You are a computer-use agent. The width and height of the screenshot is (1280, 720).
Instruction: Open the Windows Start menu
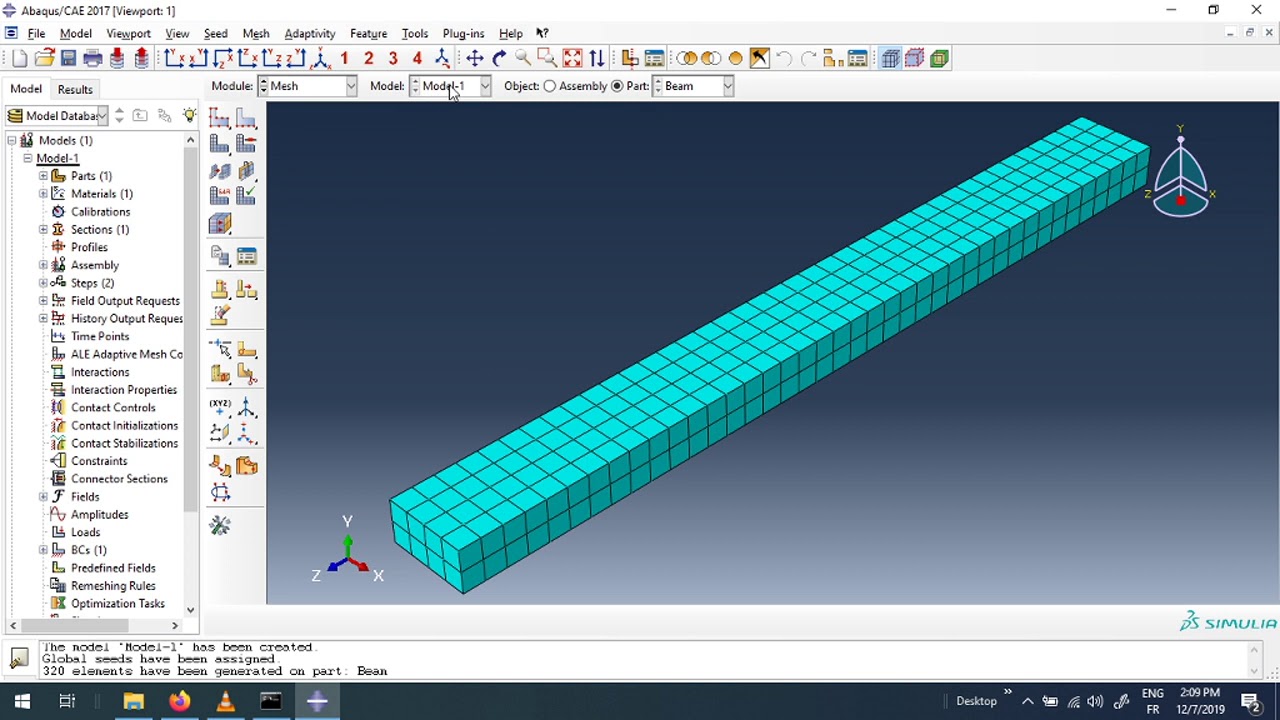coord(22,701)
